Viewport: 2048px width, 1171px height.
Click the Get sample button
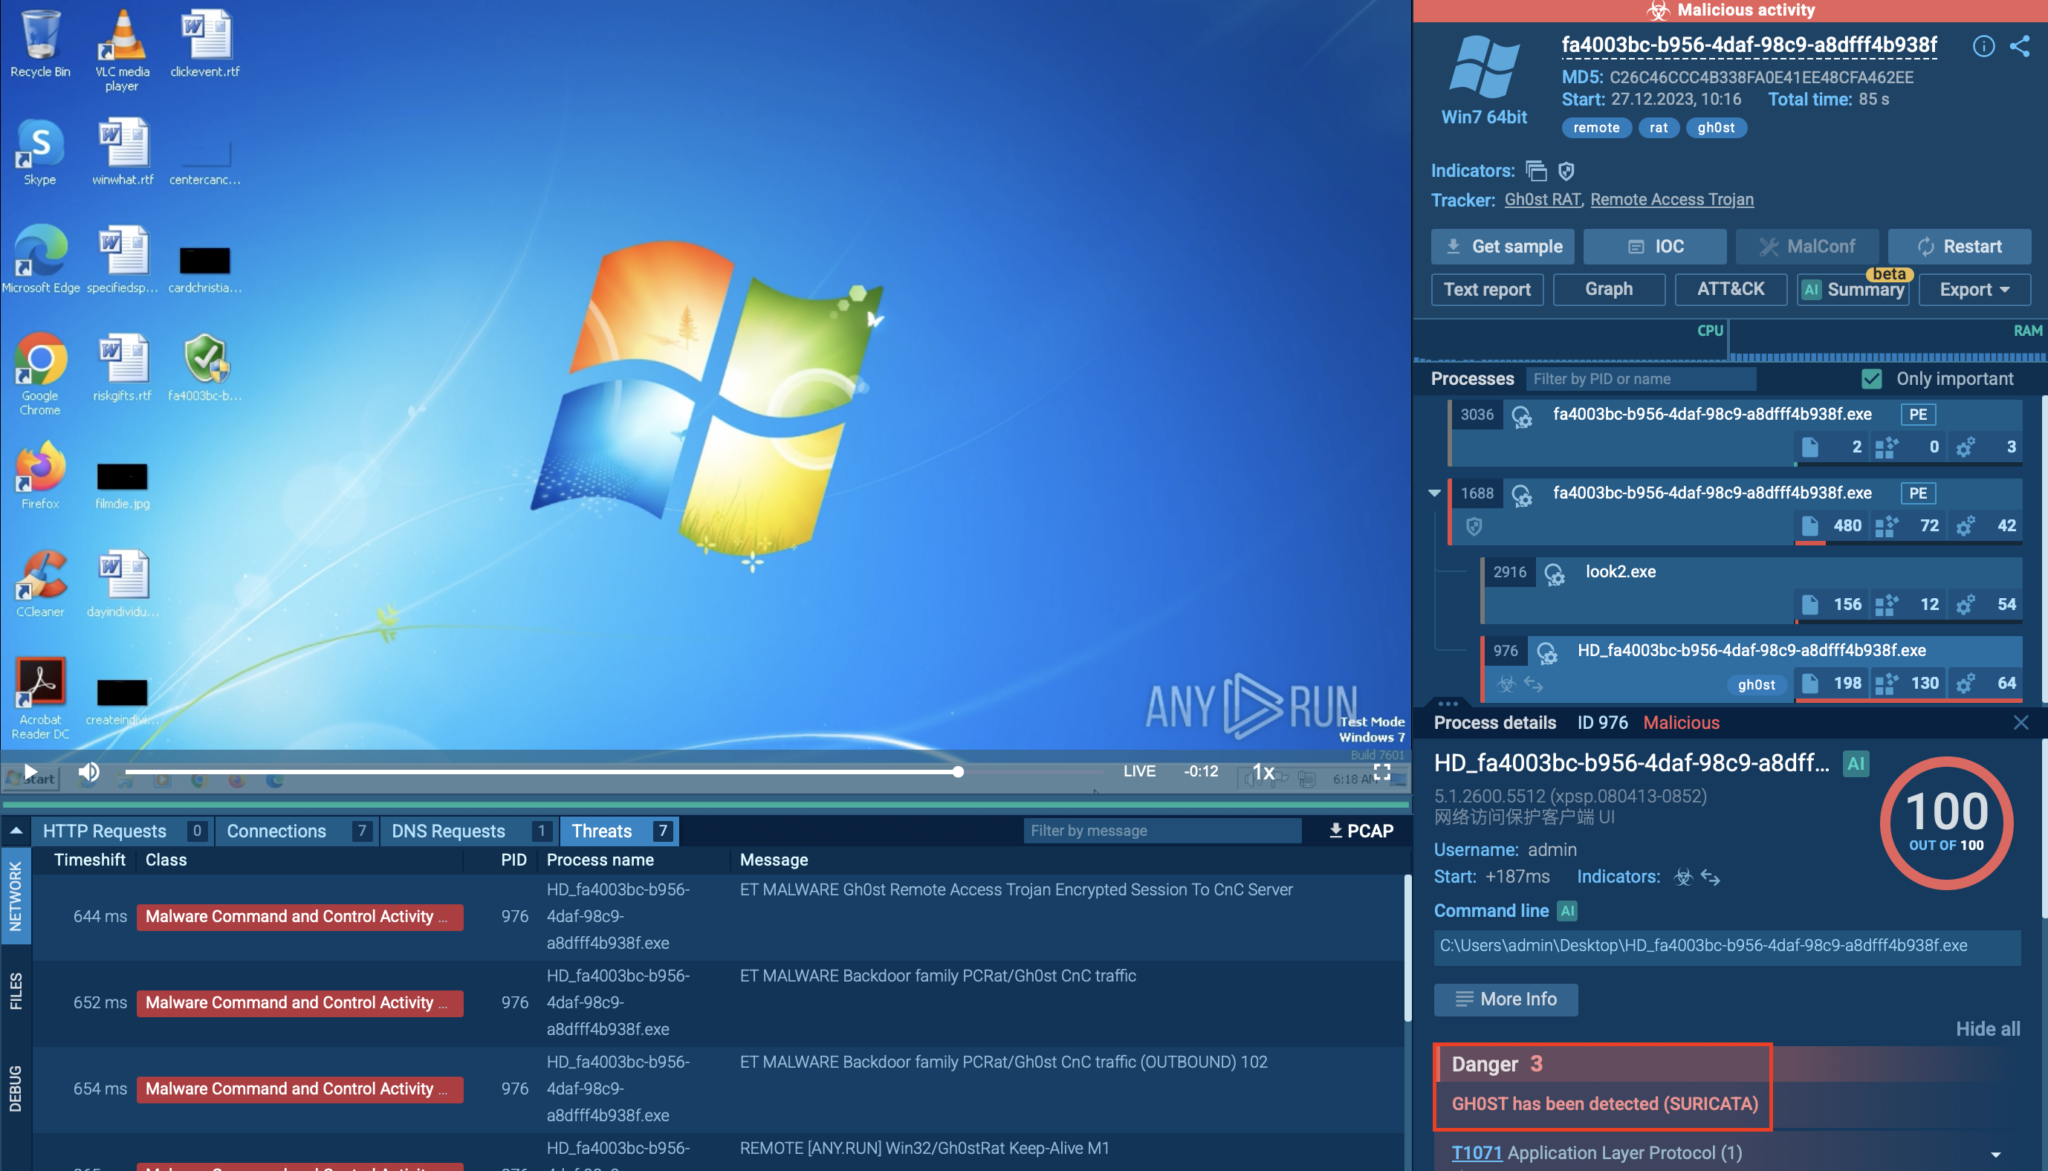point(1502,246)
